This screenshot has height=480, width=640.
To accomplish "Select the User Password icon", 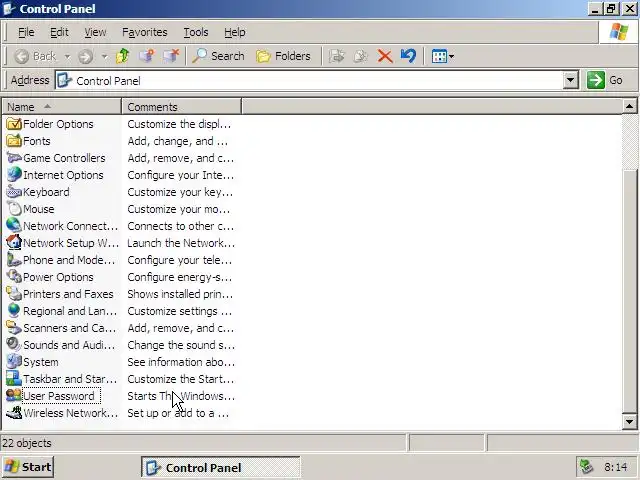I will tap(14, 396).
